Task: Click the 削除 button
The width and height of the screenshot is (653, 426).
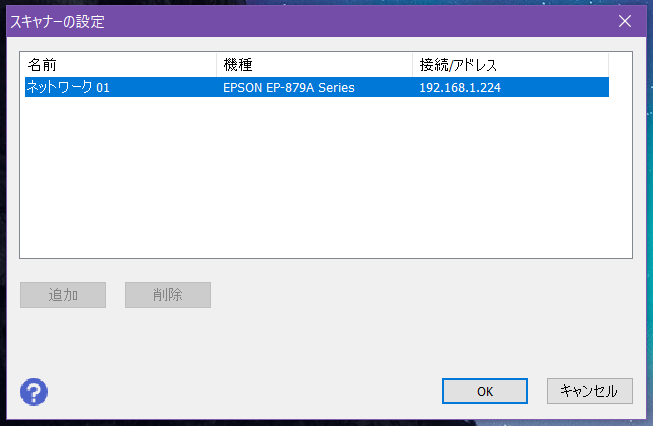Action: tap(168, 295)
